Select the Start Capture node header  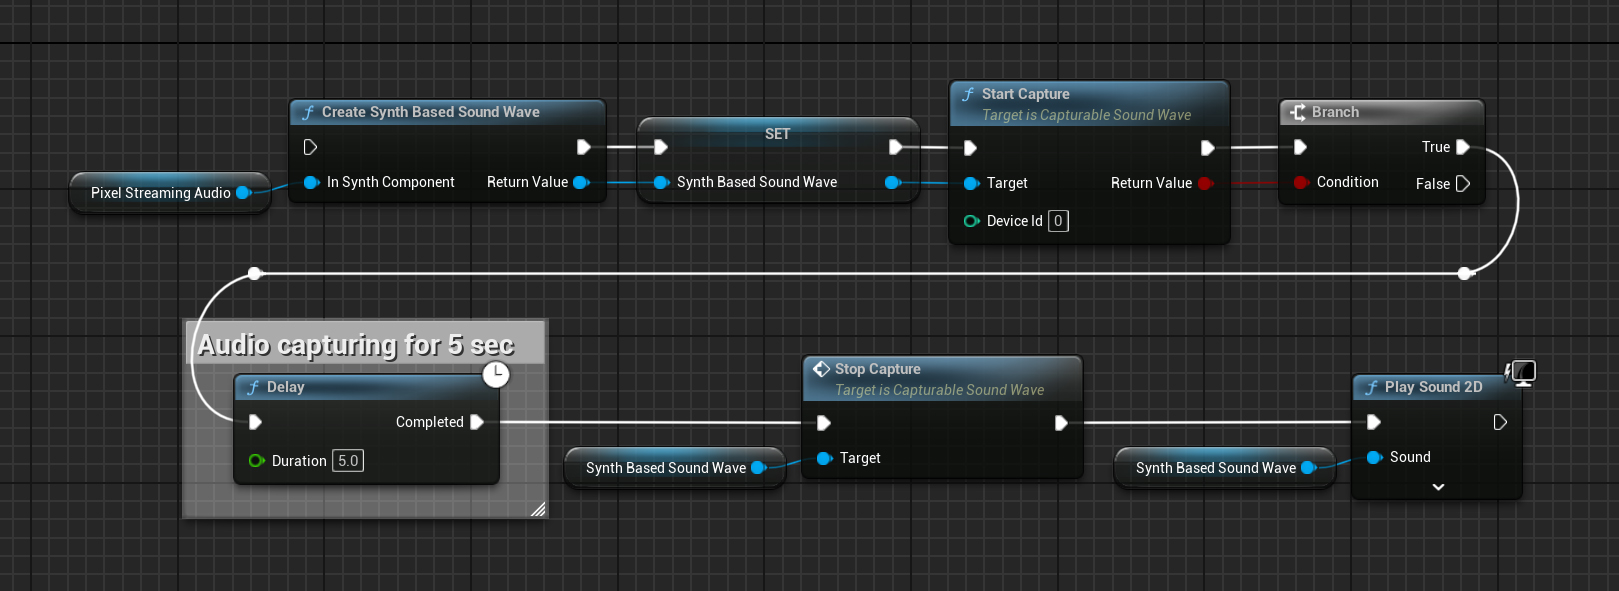click(1088, 104)
